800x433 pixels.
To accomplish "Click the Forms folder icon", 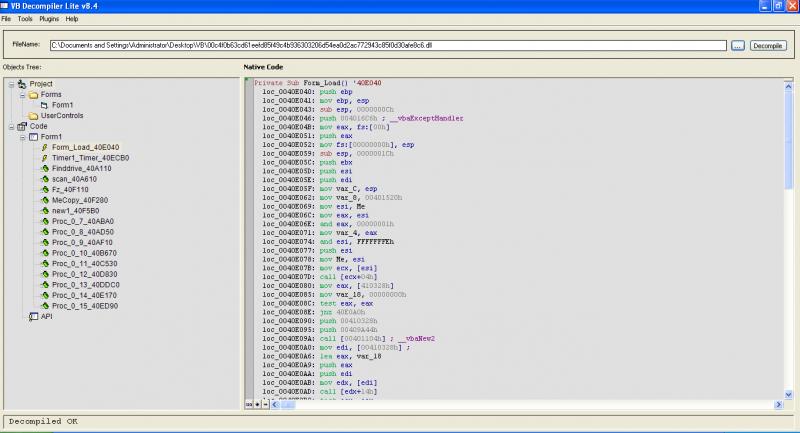I will (x=34, y=95).
